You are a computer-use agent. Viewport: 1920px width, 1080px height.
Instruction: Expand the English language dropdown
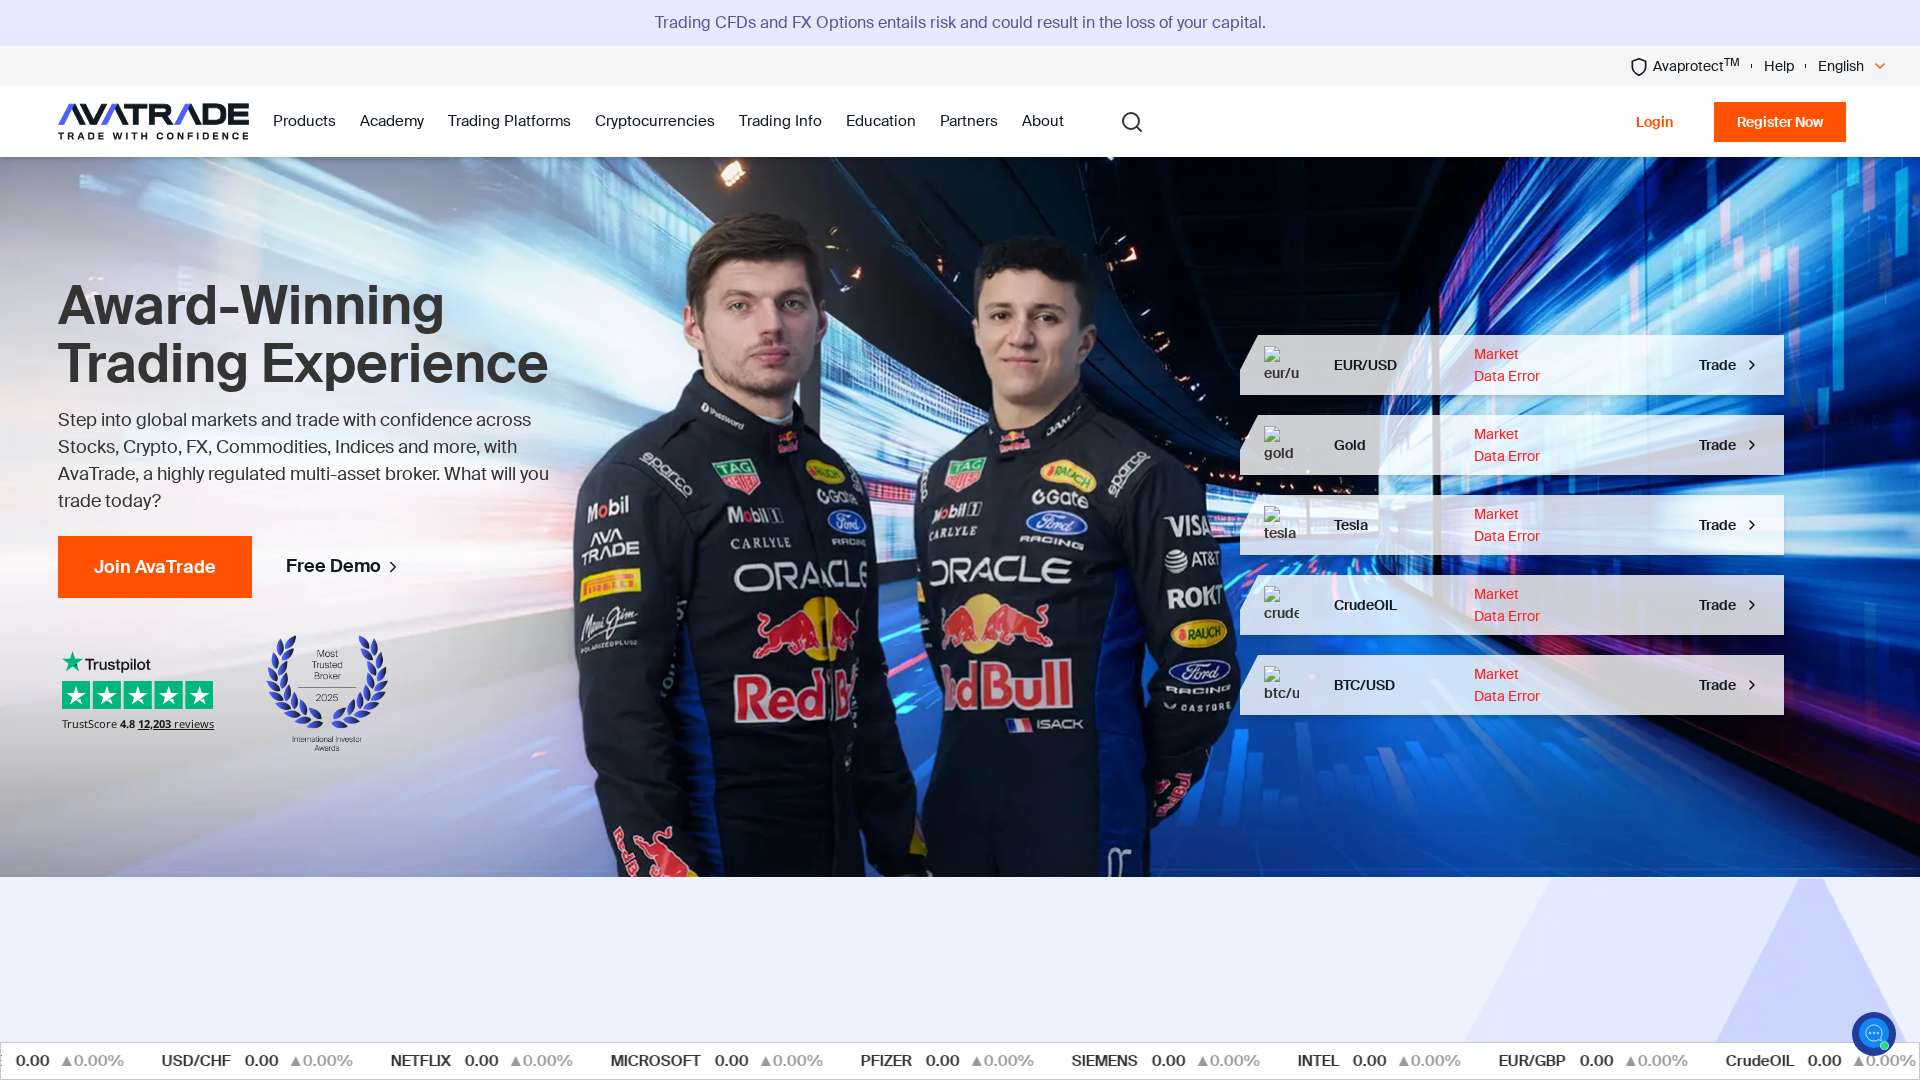1852,66
